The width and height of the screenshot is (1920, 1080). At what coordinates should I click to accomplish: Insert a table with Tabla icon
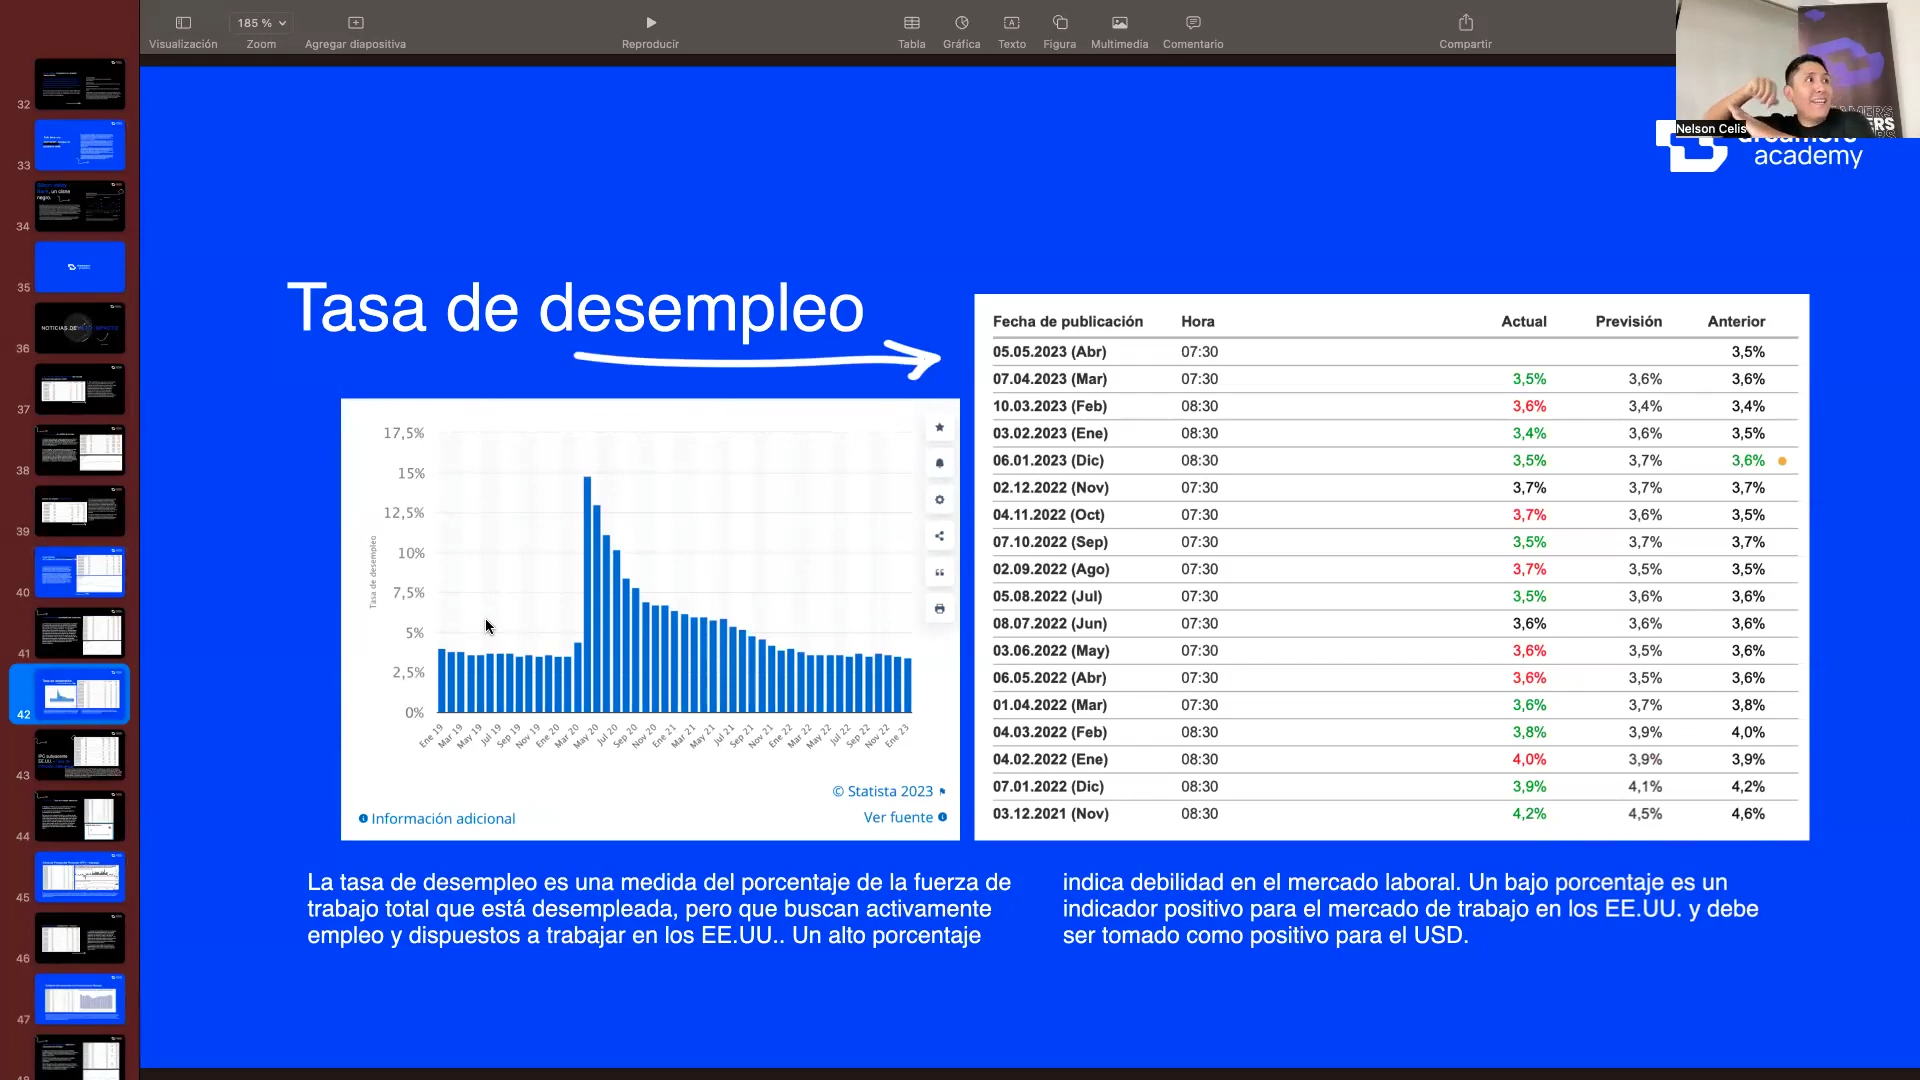(911, 23)
